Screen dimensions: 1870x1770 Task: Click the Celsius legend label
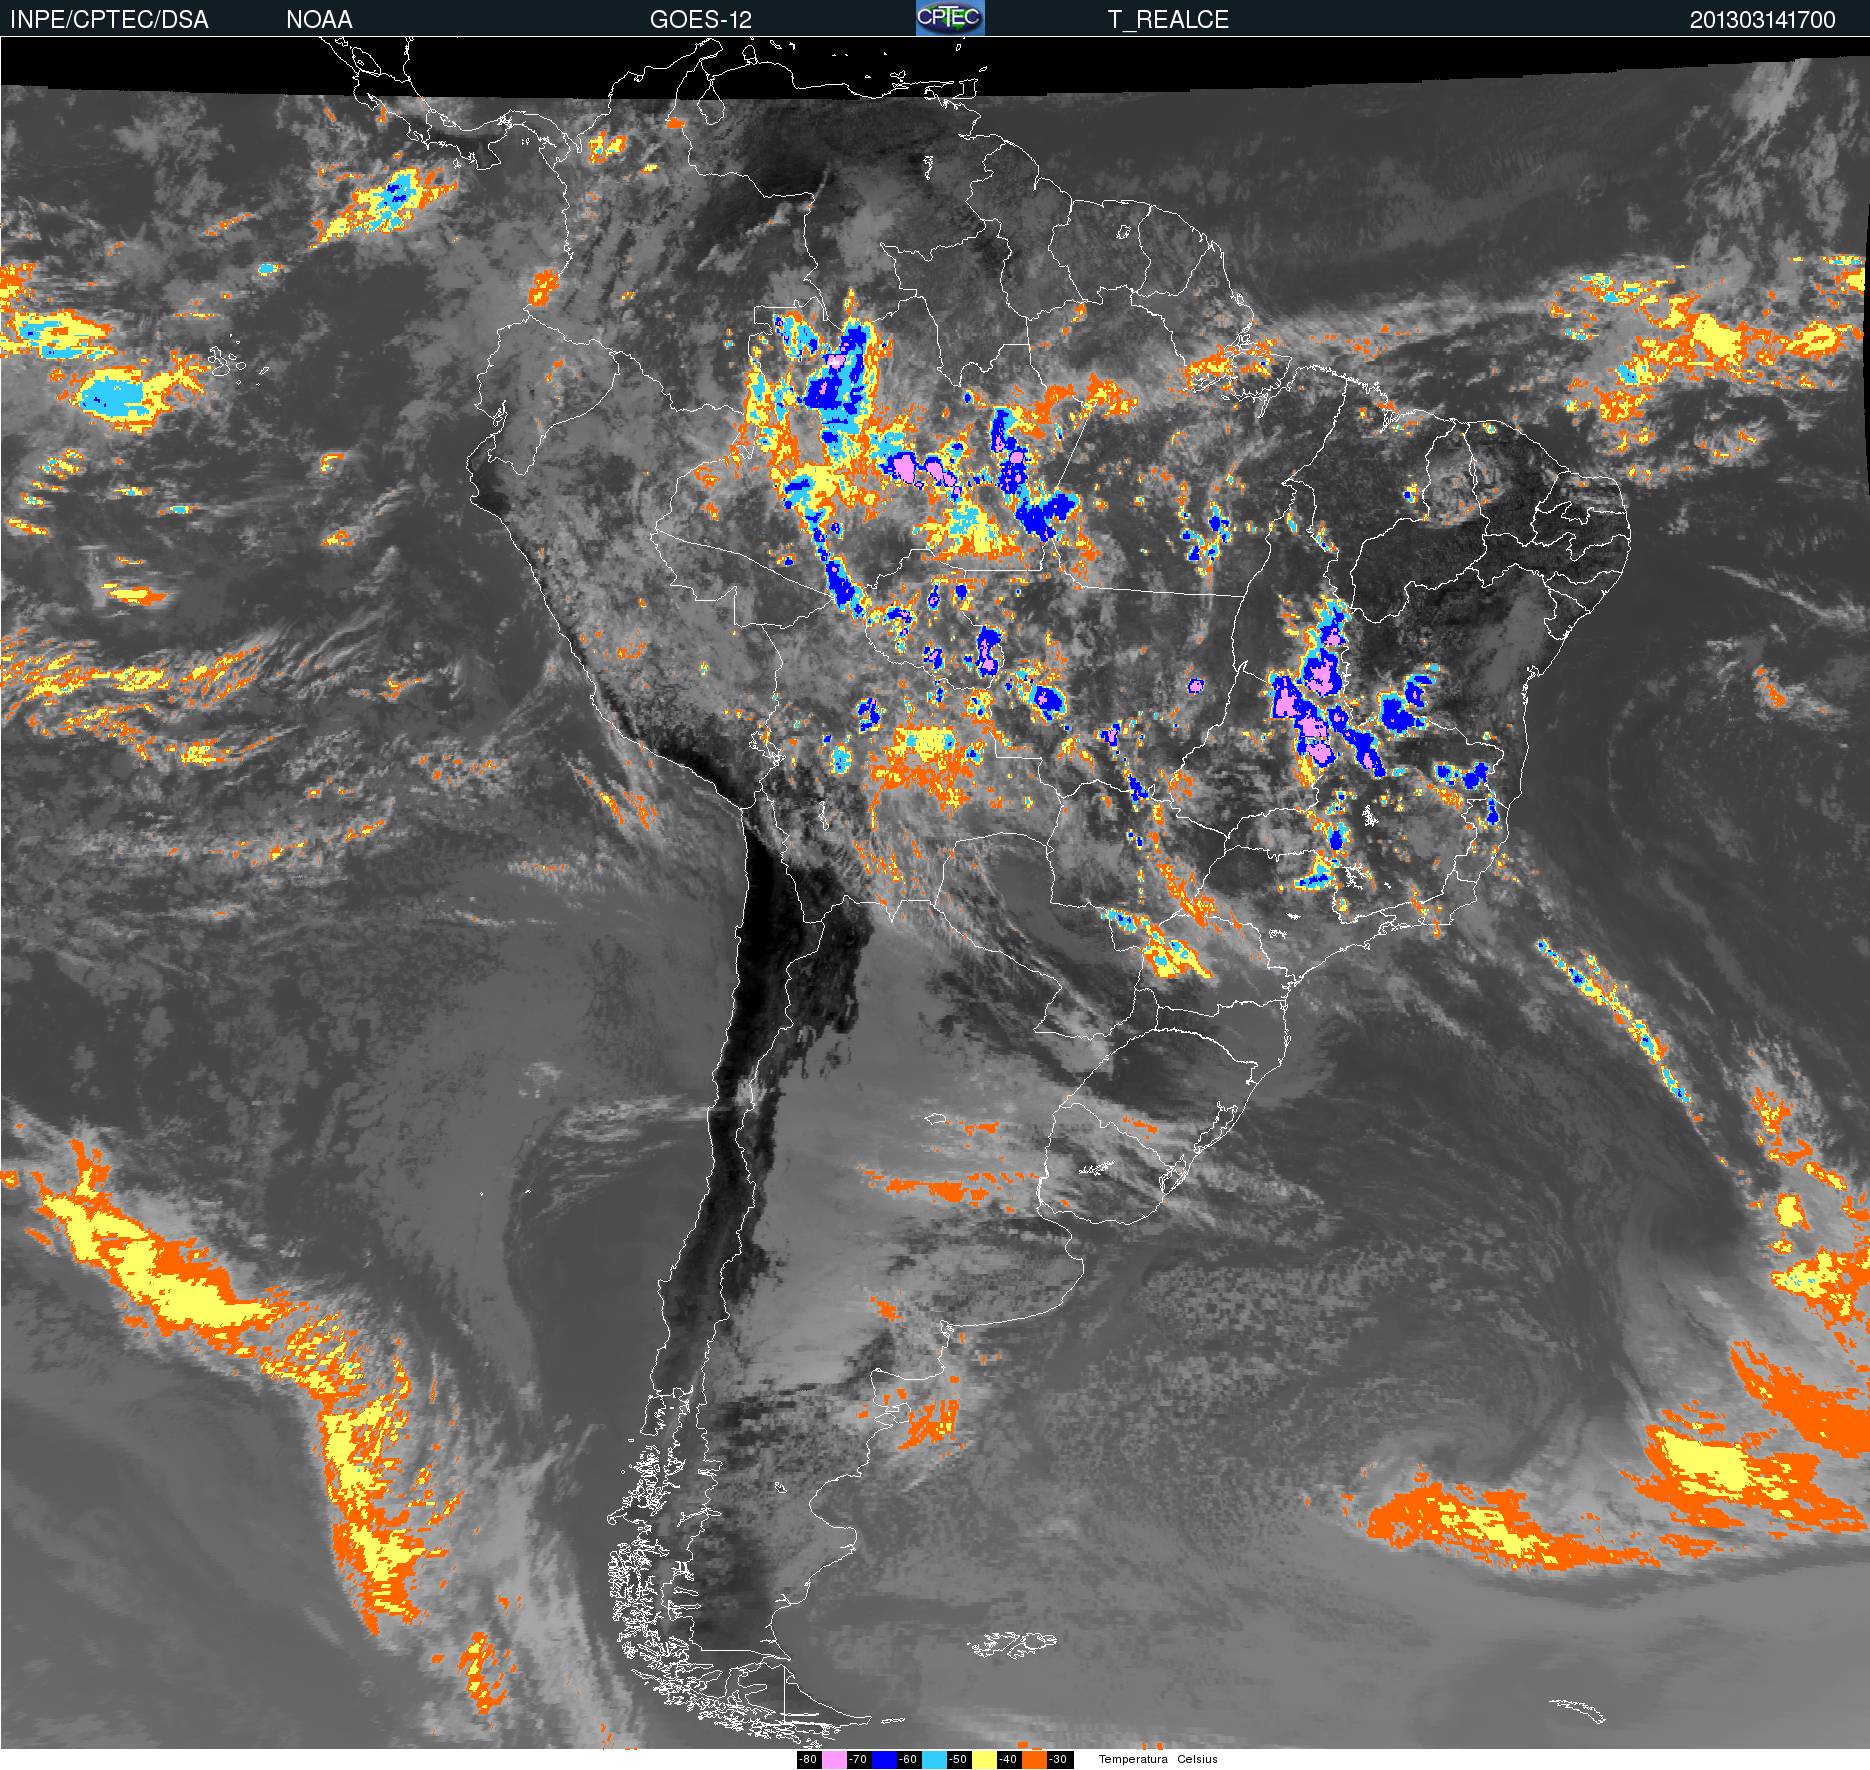click(x=1197, y=1760)
